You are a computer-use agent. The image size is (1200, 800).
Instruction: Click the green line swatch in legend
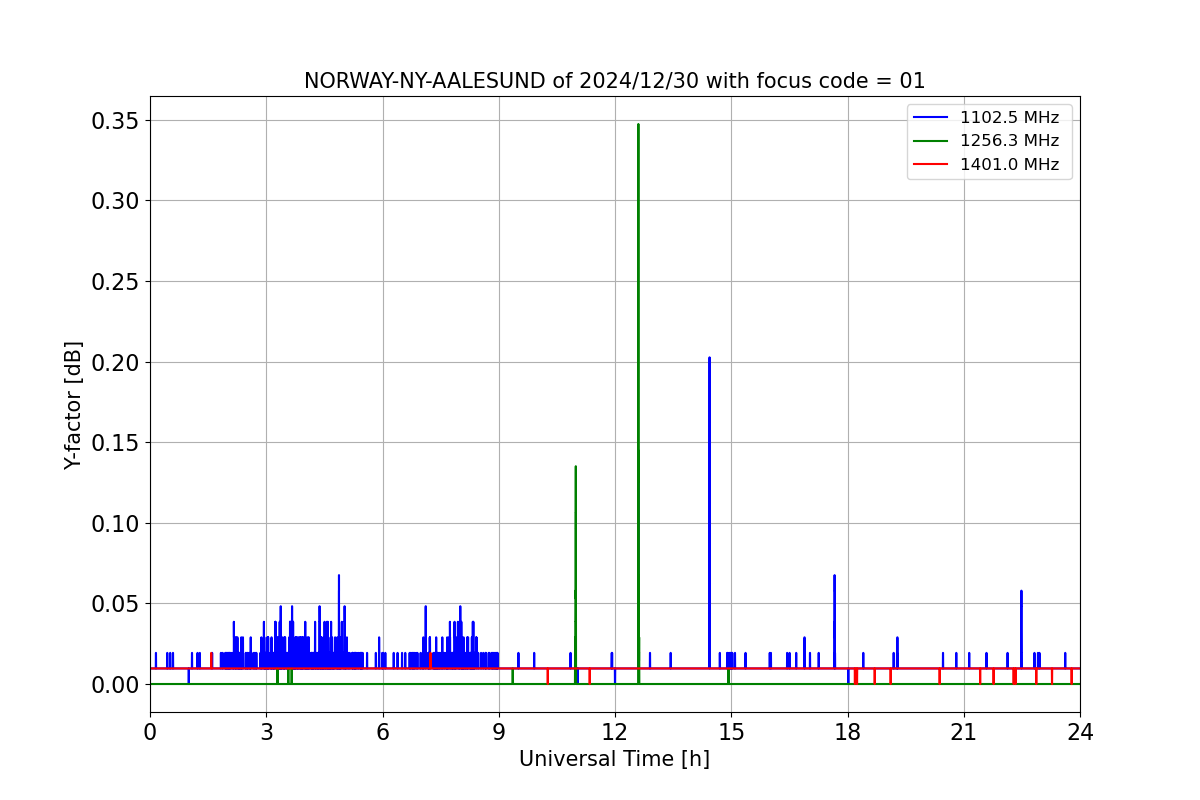click(x=931, y=141)
